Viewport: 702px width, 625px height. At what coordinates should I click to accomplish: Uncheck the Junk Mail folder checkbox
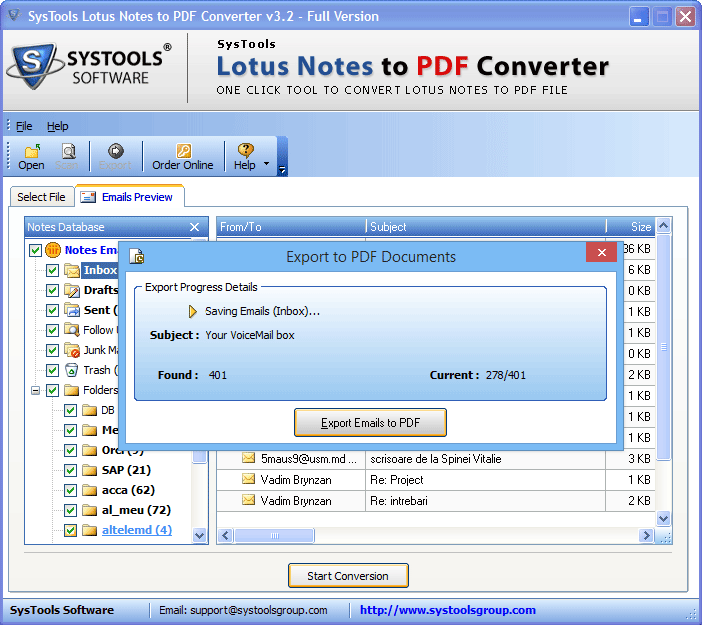[52, 350]
